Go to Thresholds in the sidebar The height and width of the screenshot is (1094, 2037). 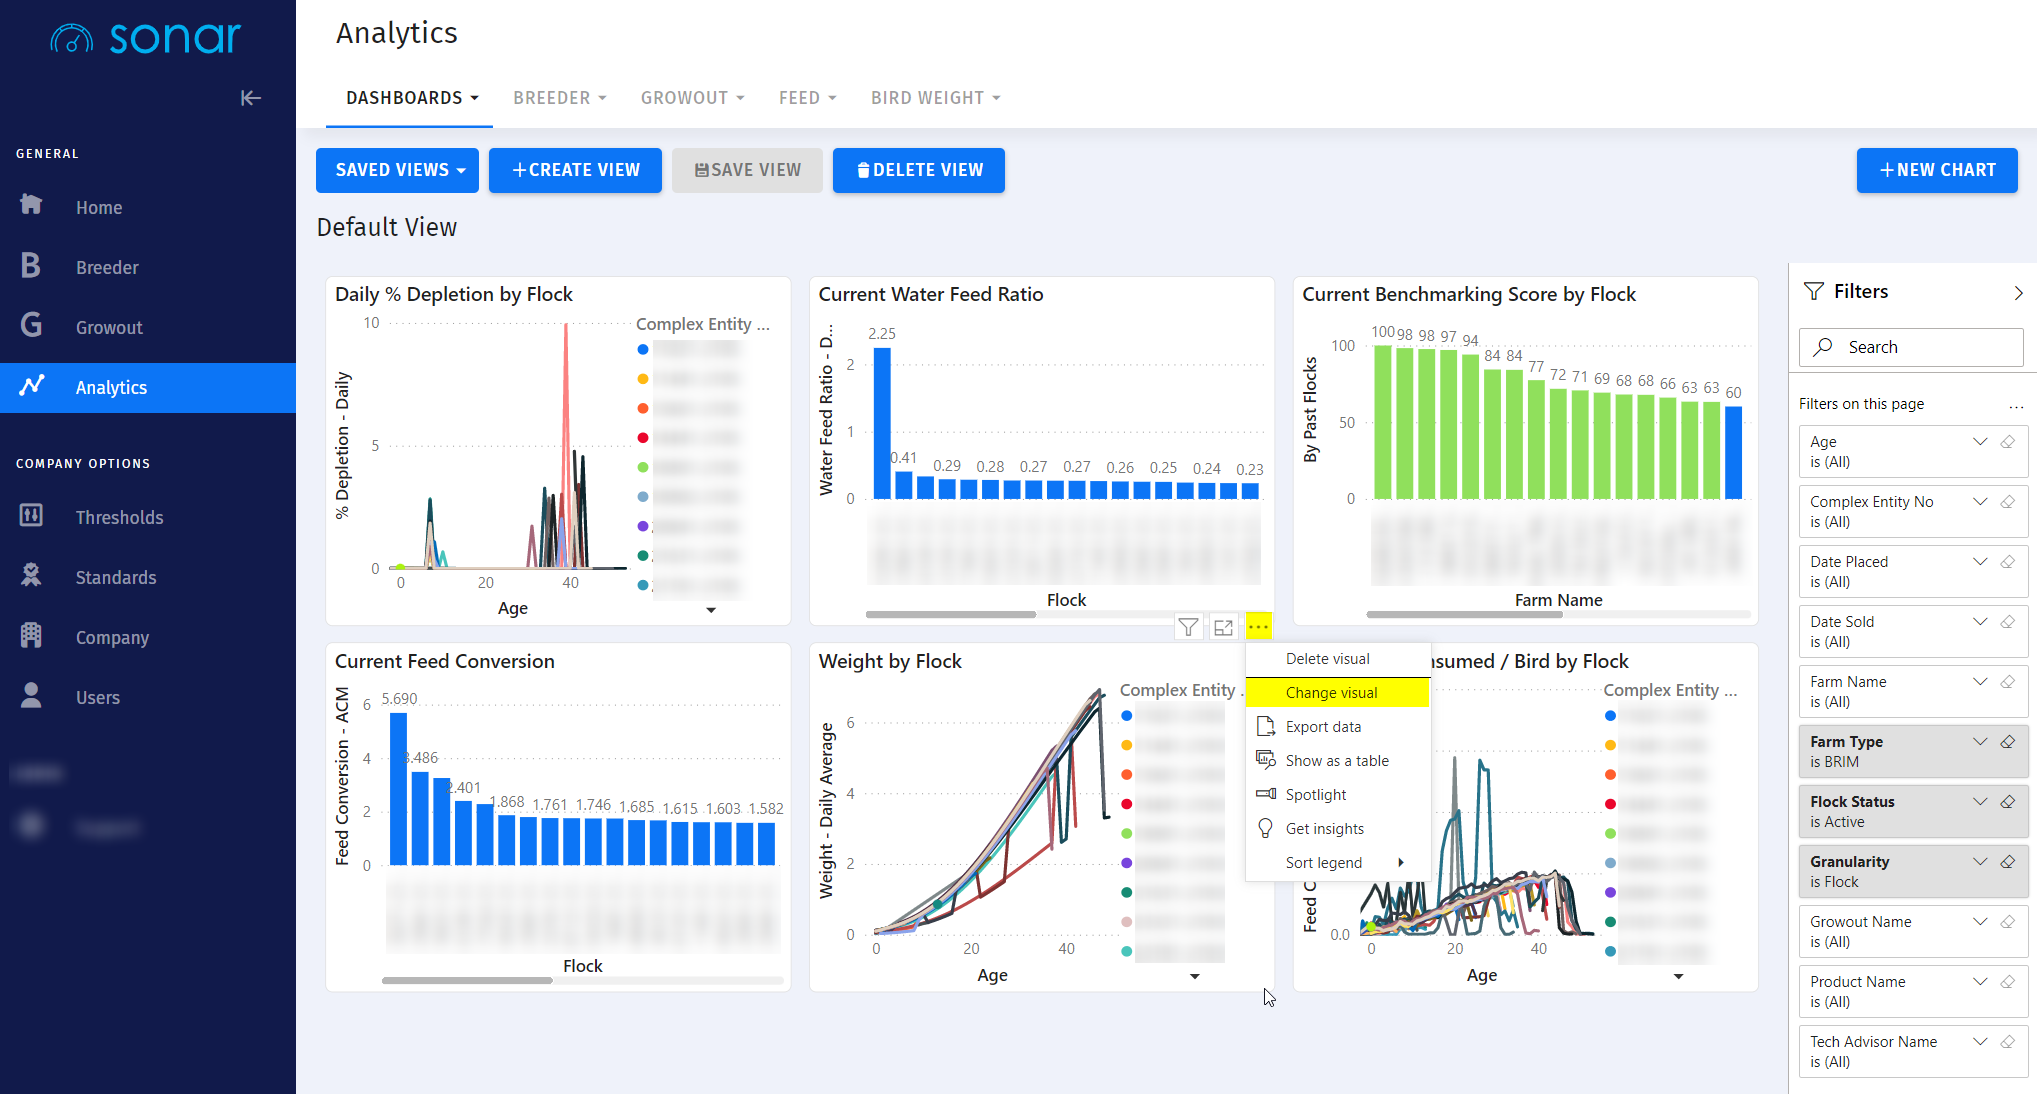(119, 517)
